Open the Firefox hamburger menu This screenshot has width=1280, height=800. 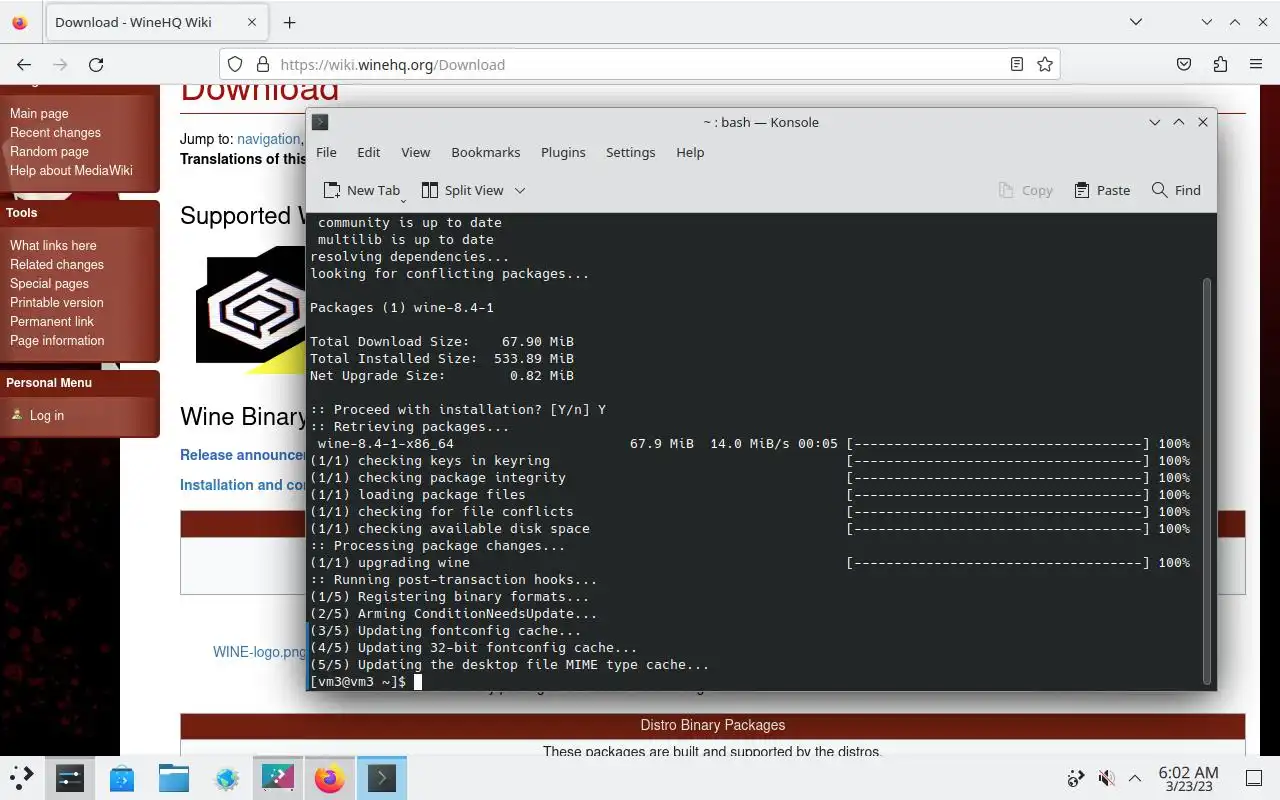[x=1256, y=64]
